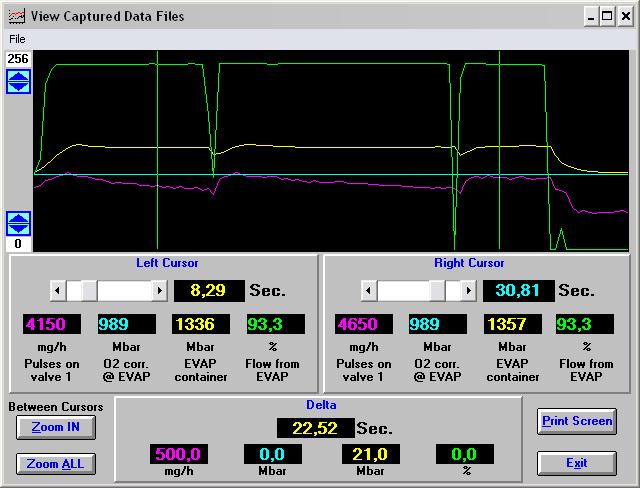Viewport: 640px width, 488px height.
Task: Open the File menu
Action: click(17, 39)
